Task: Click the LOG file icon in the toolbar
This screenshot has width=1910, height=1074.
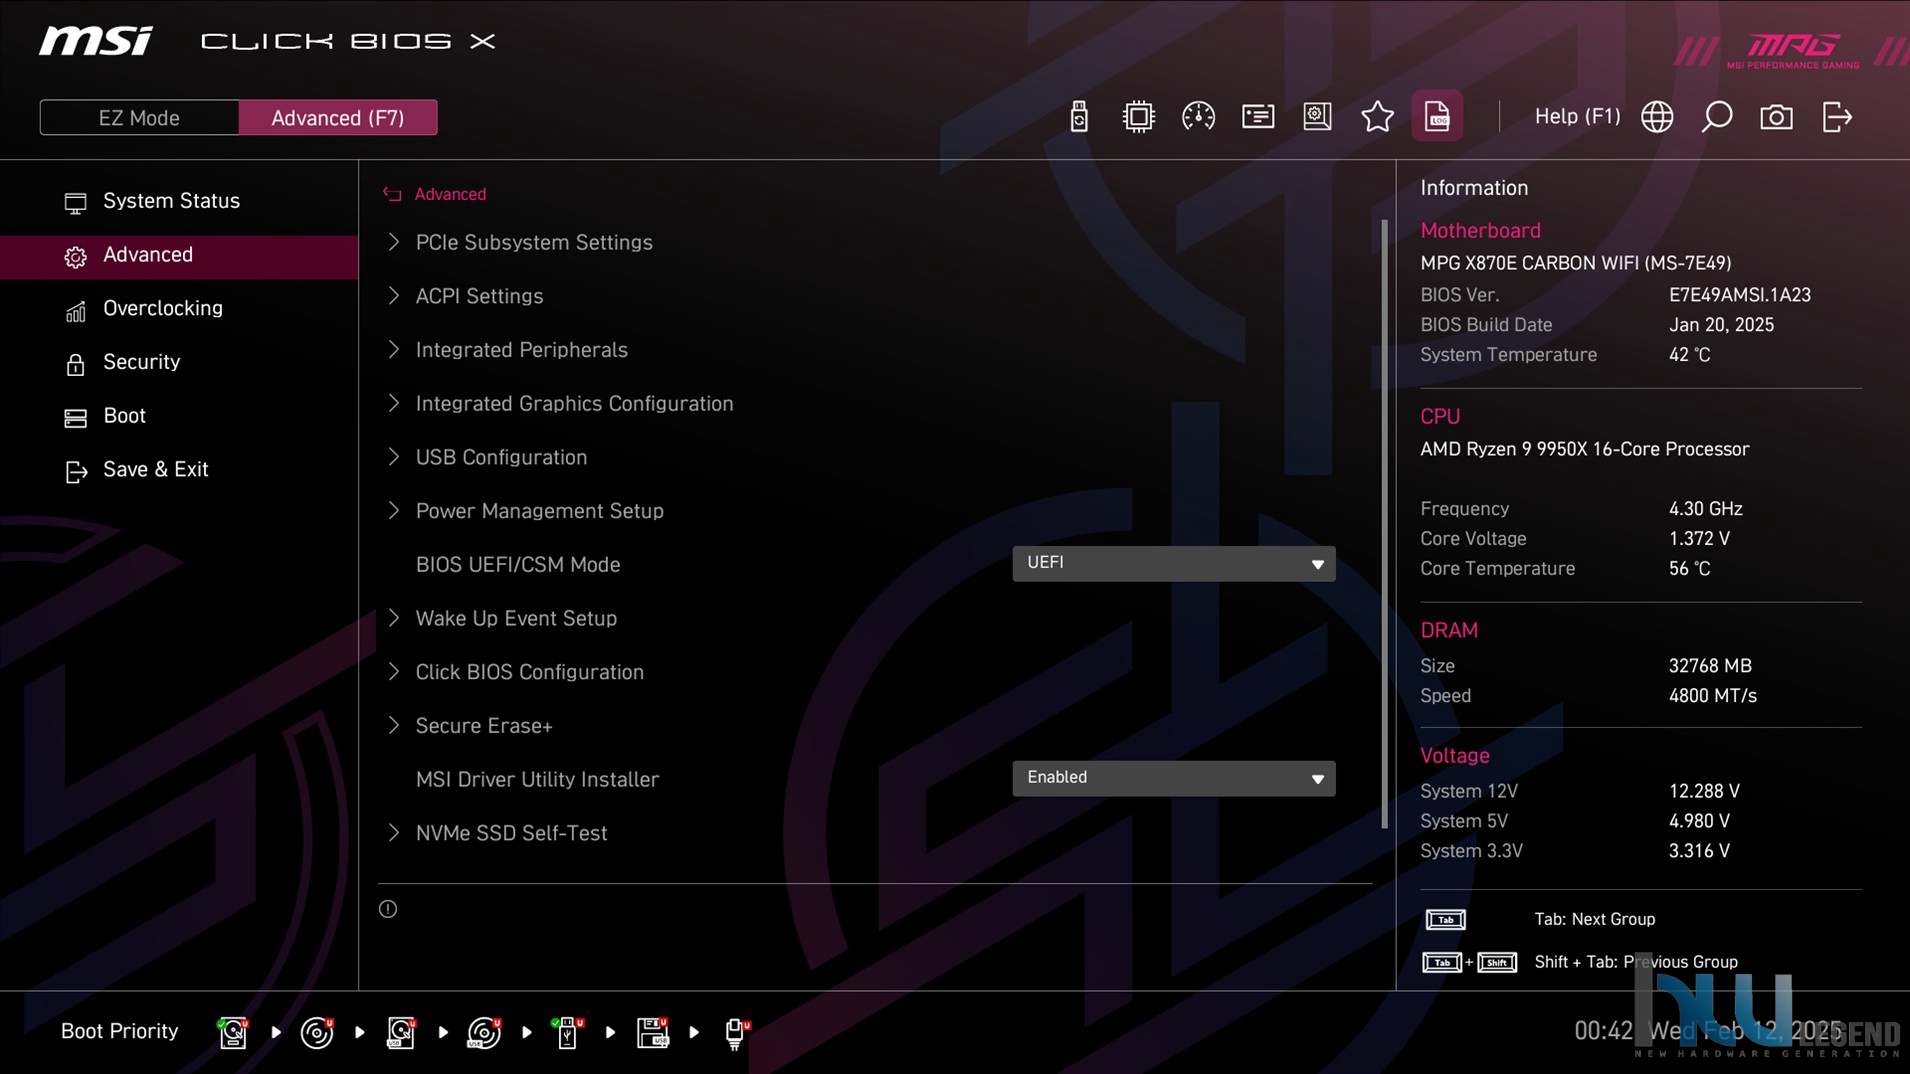Action: click(x=1437, y=117)
